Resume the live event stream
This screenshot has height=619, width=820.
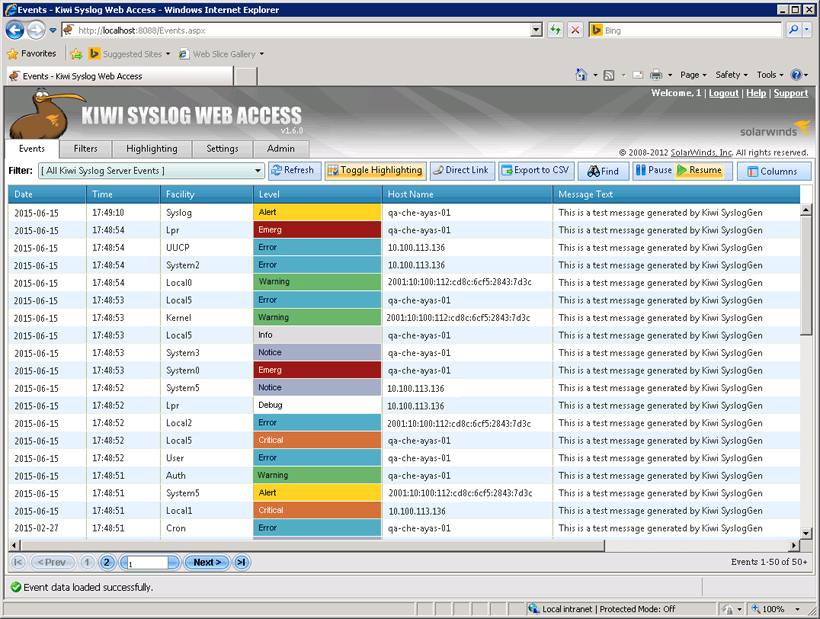point(701,170)
